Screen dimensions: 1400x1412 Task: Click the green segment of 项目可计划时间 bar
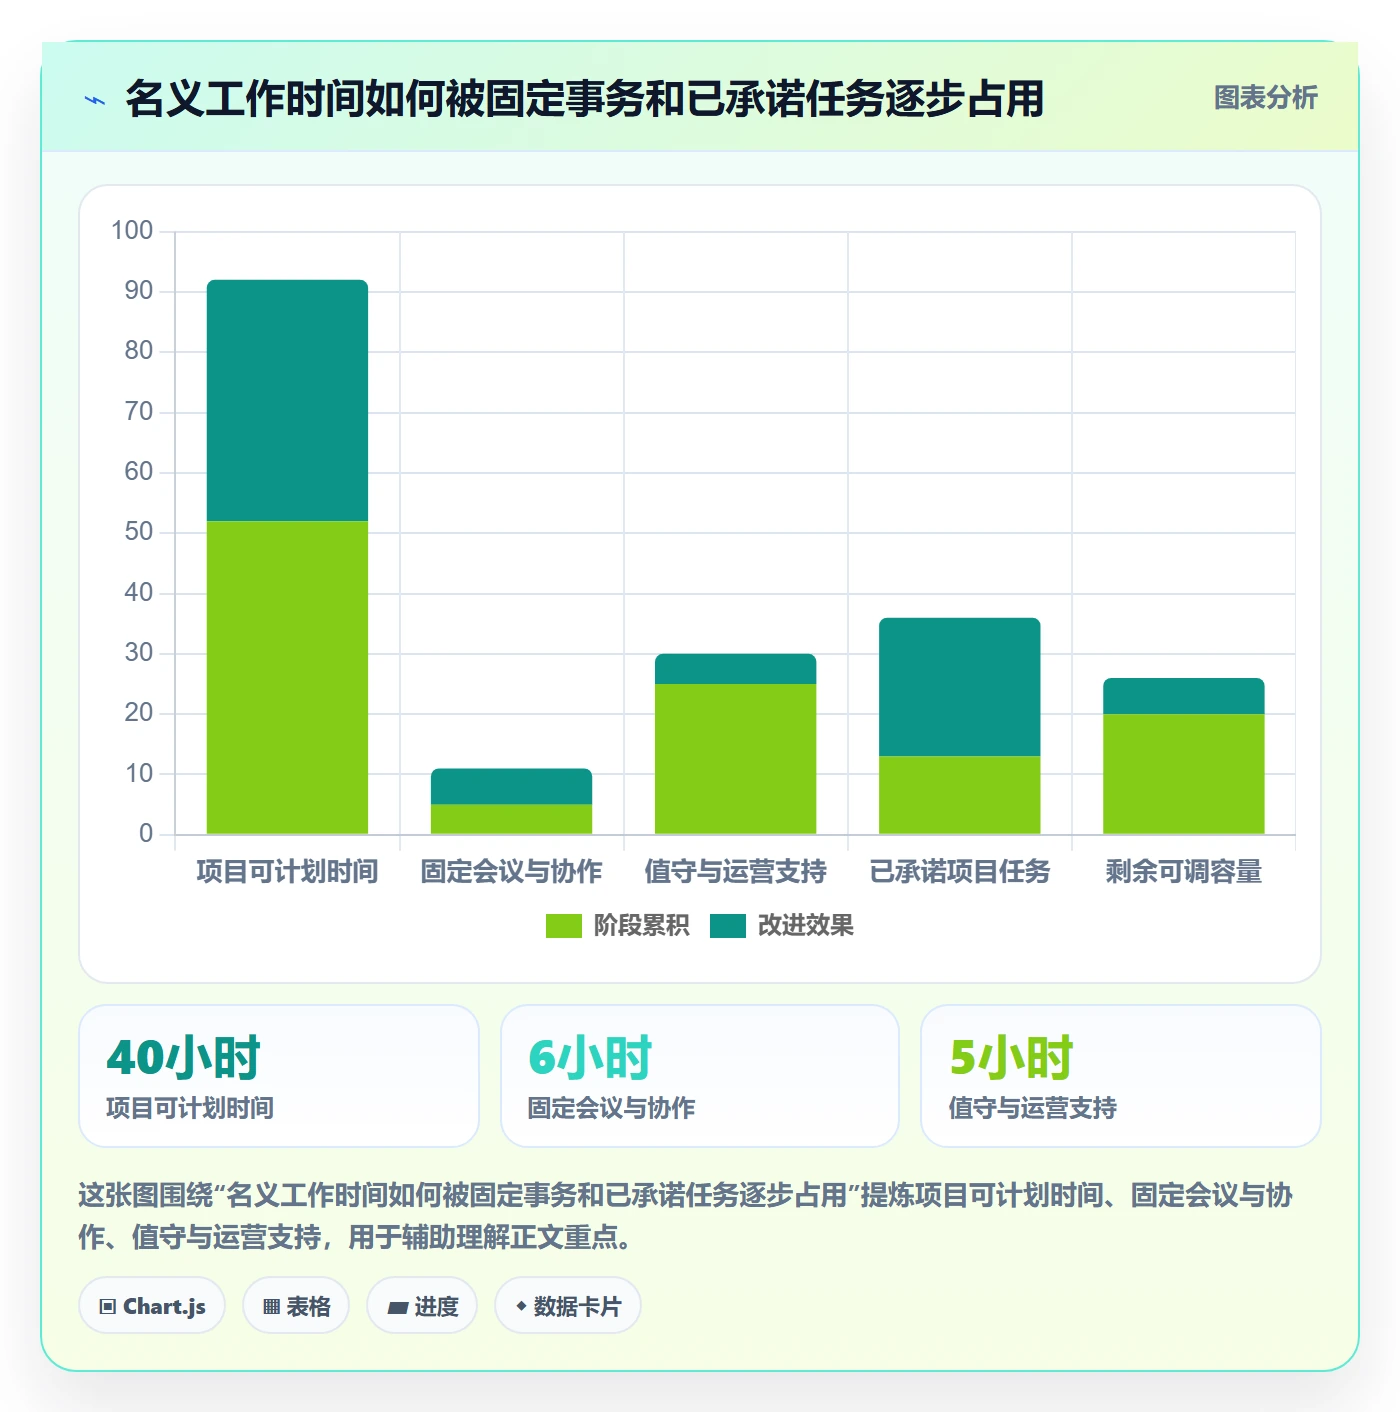287,677
